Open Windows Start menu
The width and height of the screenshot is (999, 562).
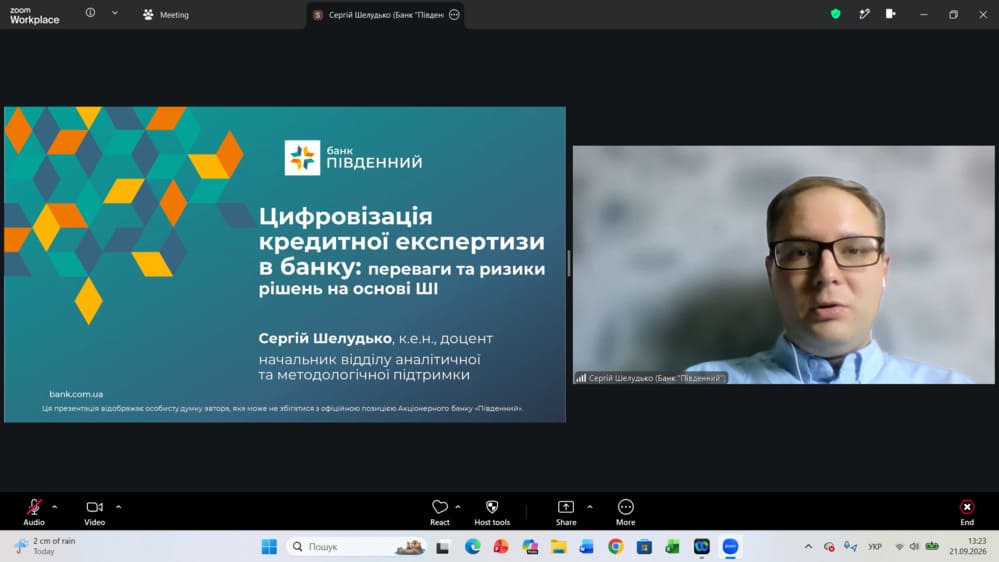[270, 547]
